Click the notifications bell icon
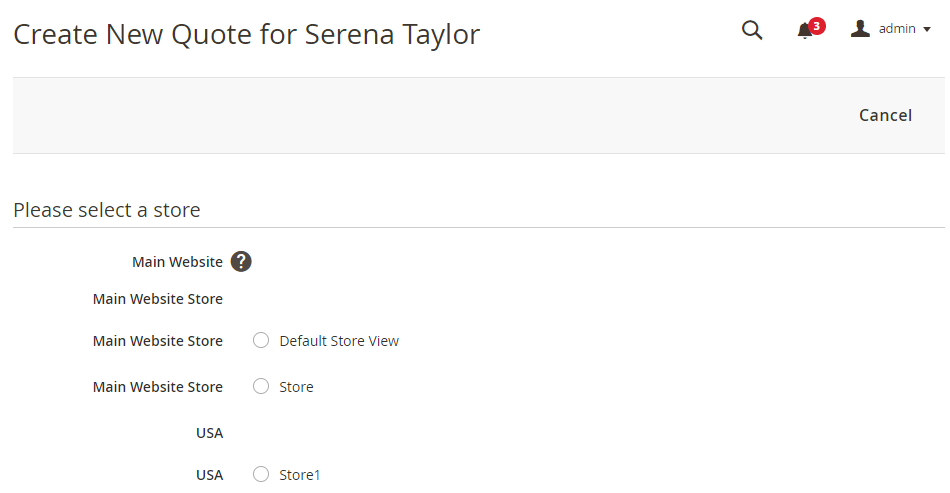The image size is (950, 493). pyautogui.click(x=804, y=31)
